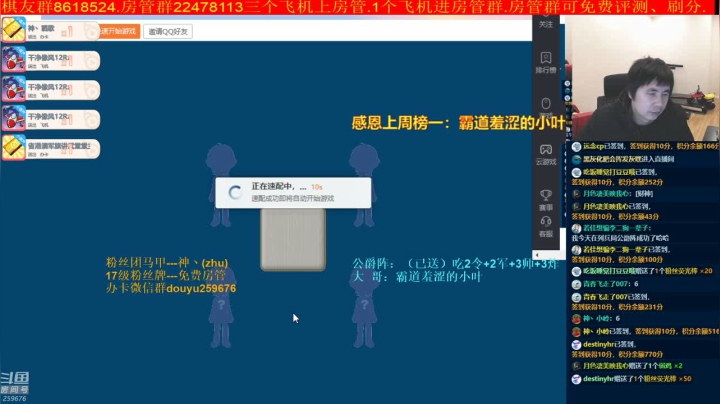Click avatar next to 黑灰化肥 chat message

(576, 159)
